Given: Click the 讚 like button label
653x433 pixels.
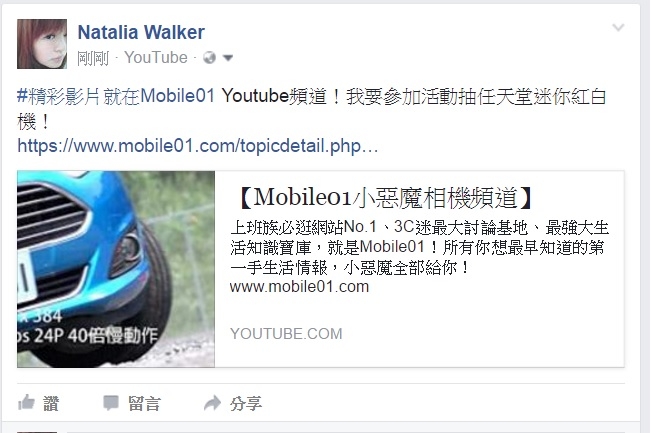Looking at the screenshot, I should (51, 403).
